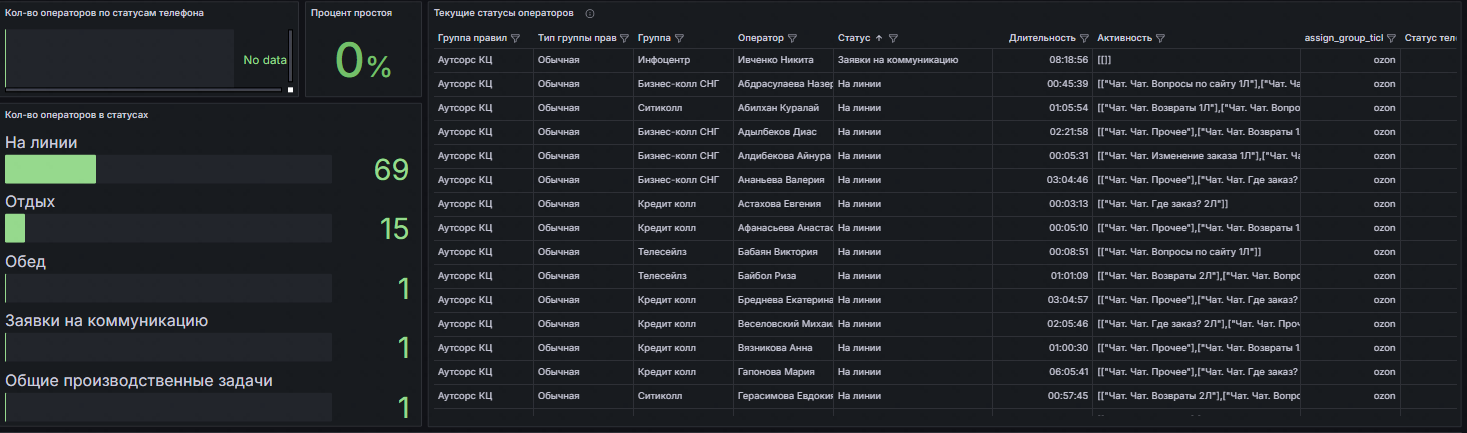Show info for Текущие статусы операторов panel
1467x433 pixels.
point(590,14)
